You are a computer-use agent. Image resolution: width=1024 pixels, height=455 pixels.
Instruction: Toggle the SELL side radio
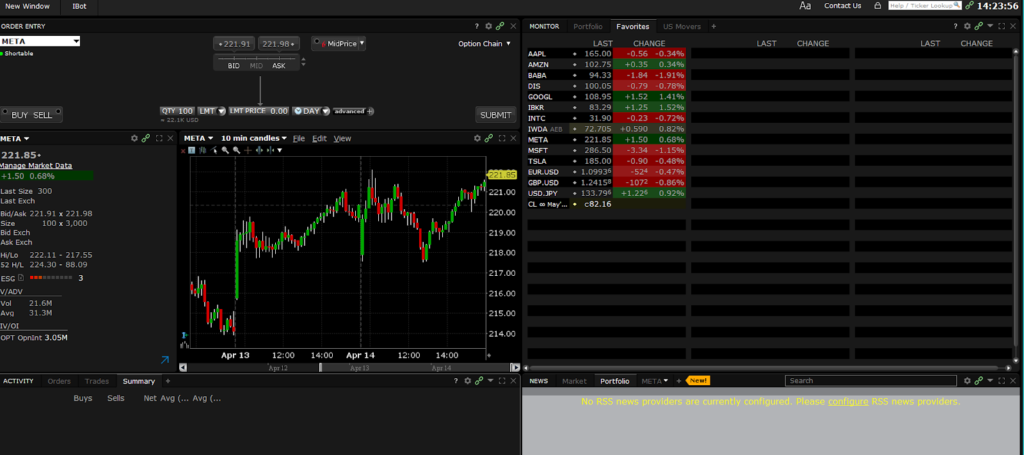coord(58,112)
